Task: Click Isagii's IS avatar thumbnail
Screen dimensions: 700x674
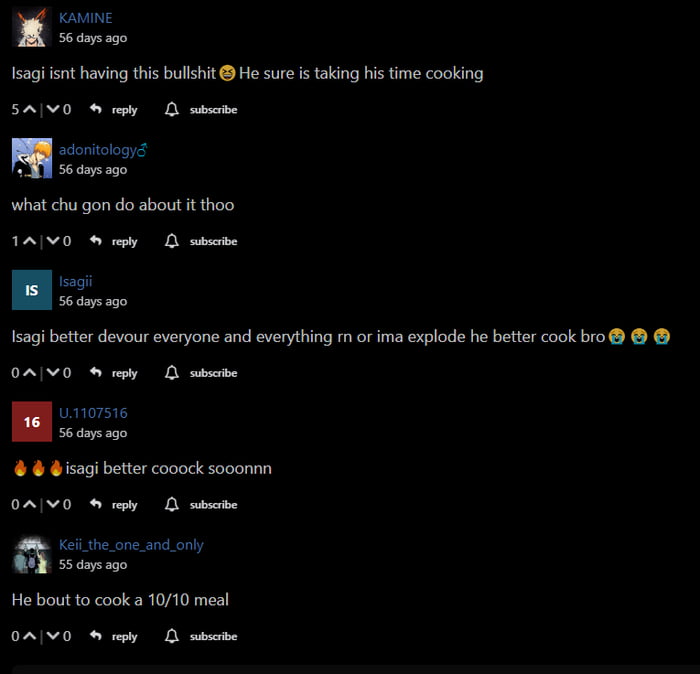Action: coord(32,290)
